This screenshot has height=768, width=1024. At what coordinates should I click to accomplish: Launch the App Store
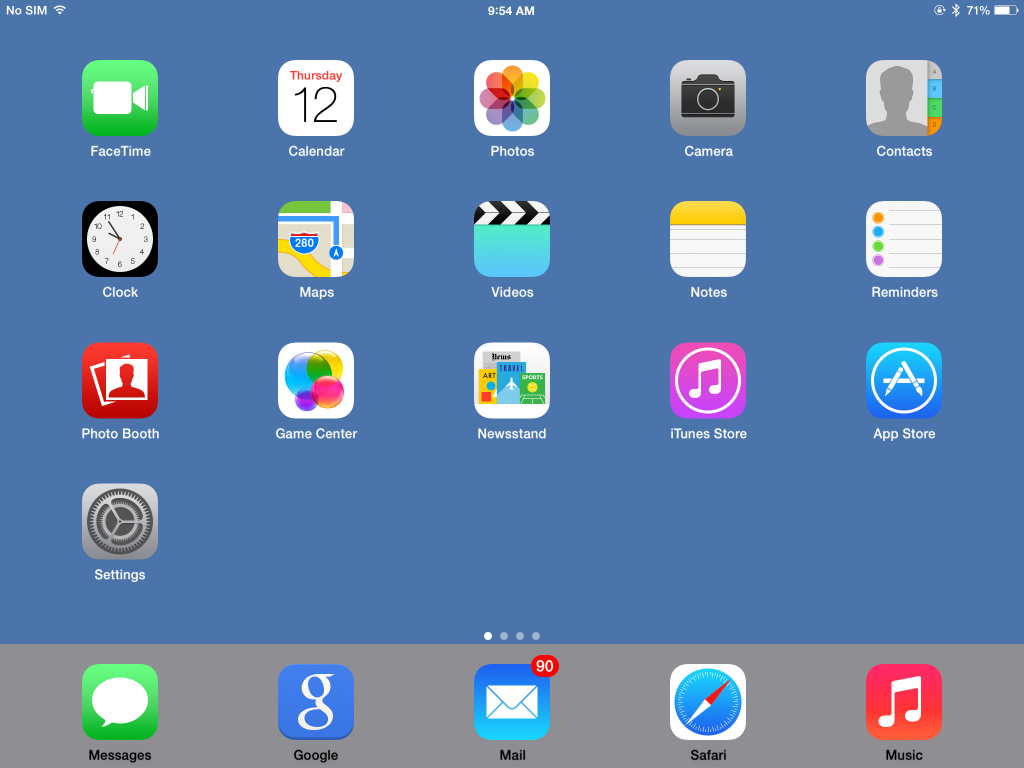(904, 380)
